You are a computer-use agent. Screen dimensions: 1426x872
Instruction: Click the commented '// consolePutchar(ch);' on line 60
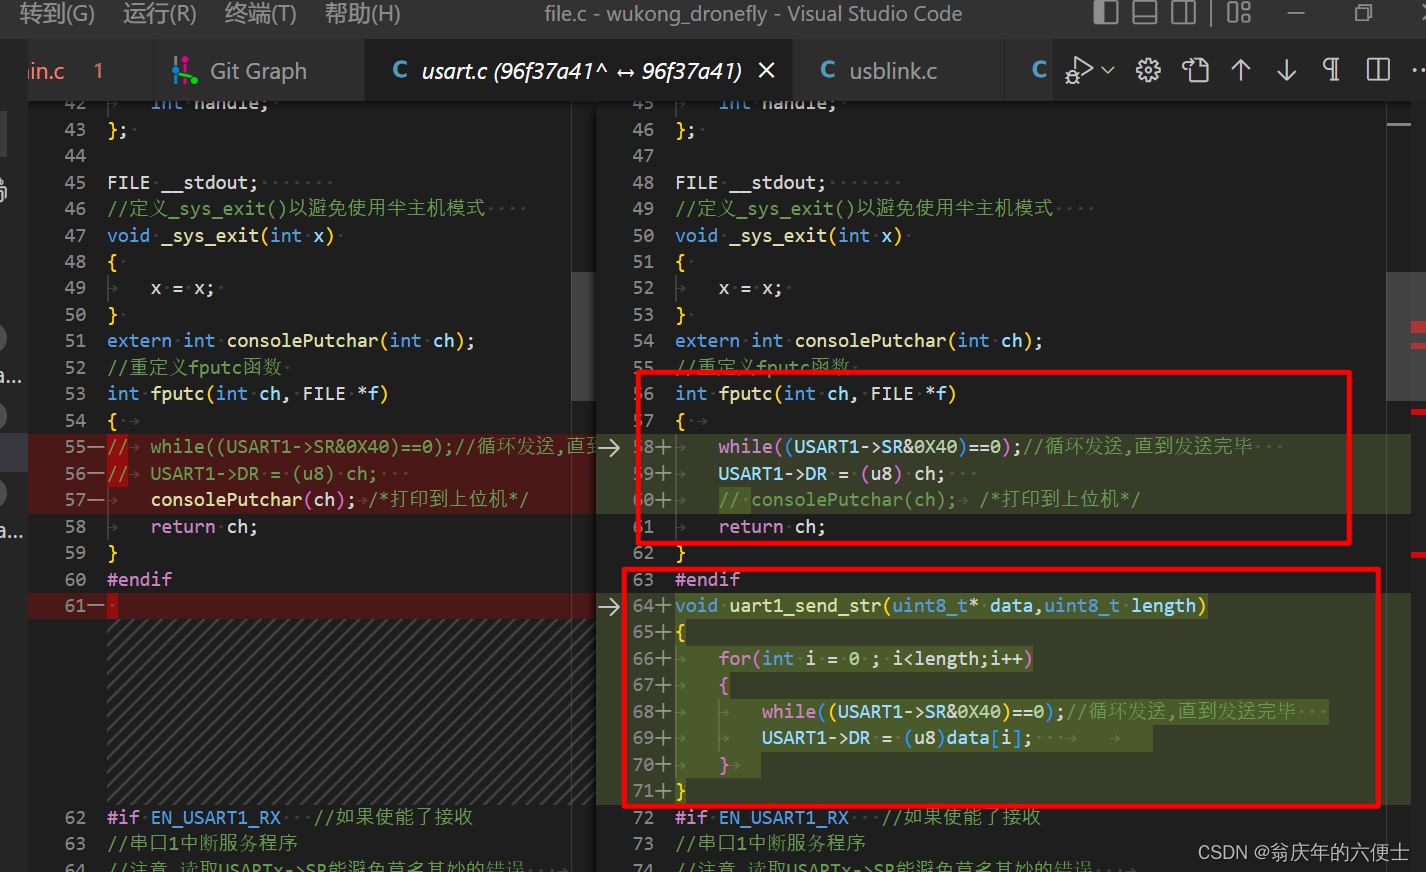pyautogui.click(x=837, y=500)
